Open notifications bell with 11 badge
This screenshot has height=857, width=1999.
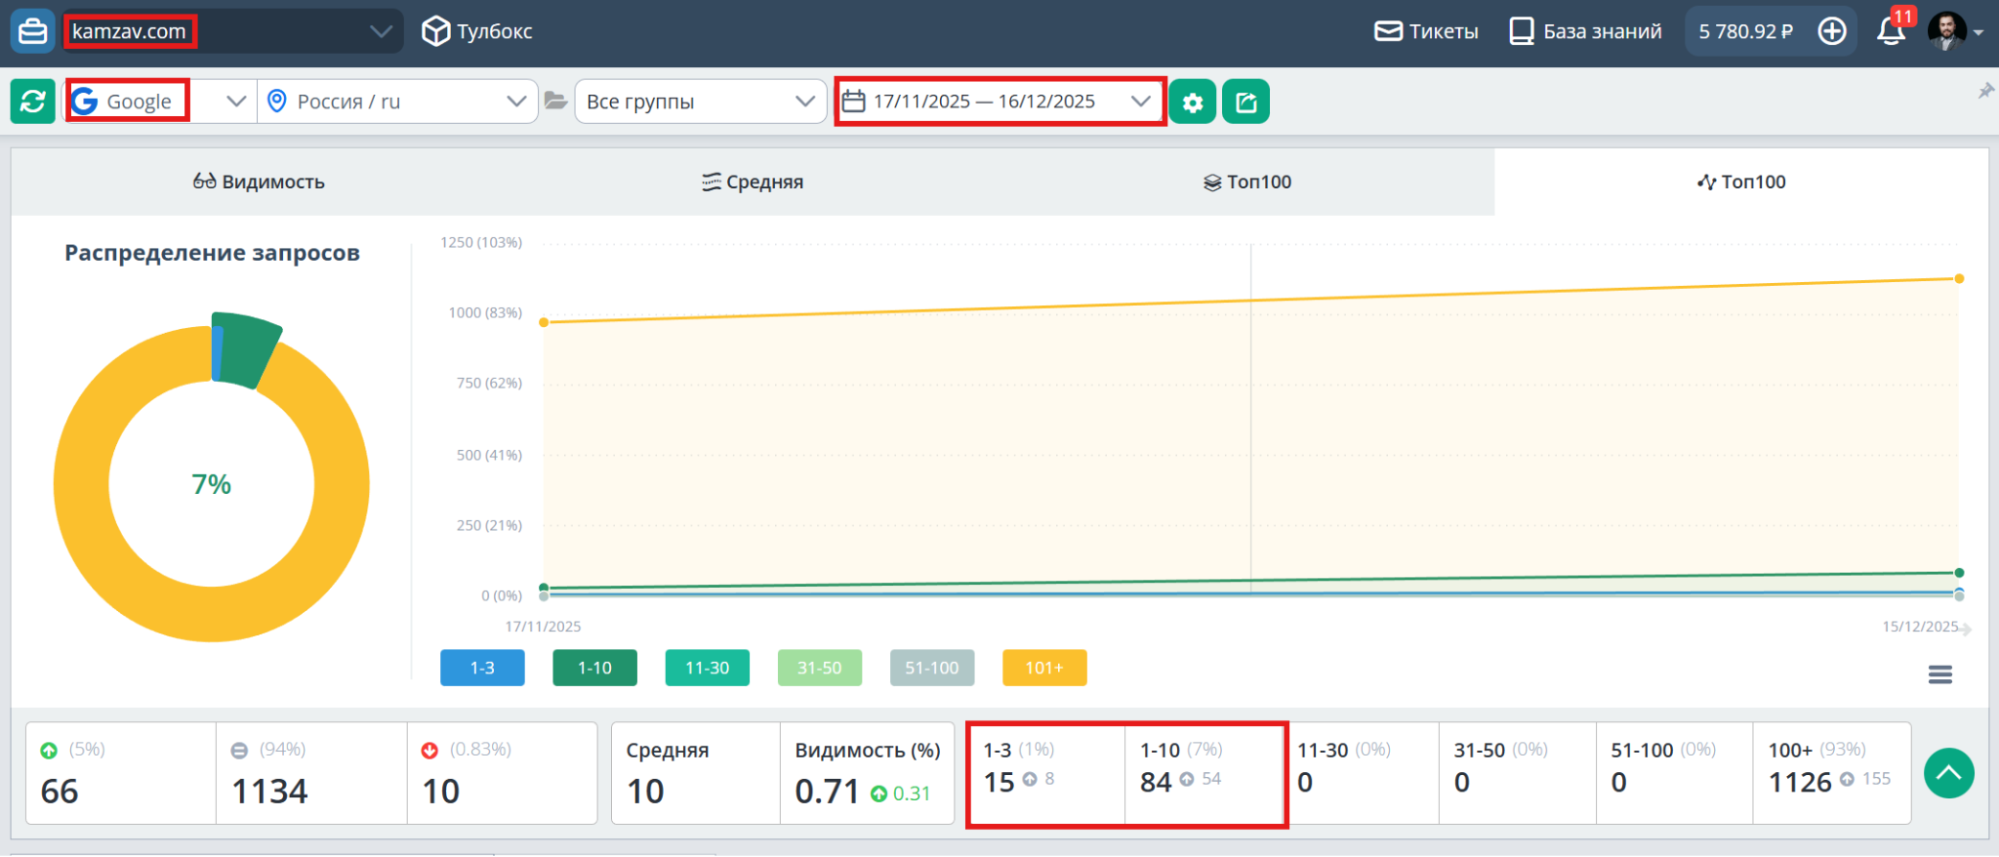tap(1890, 31)
